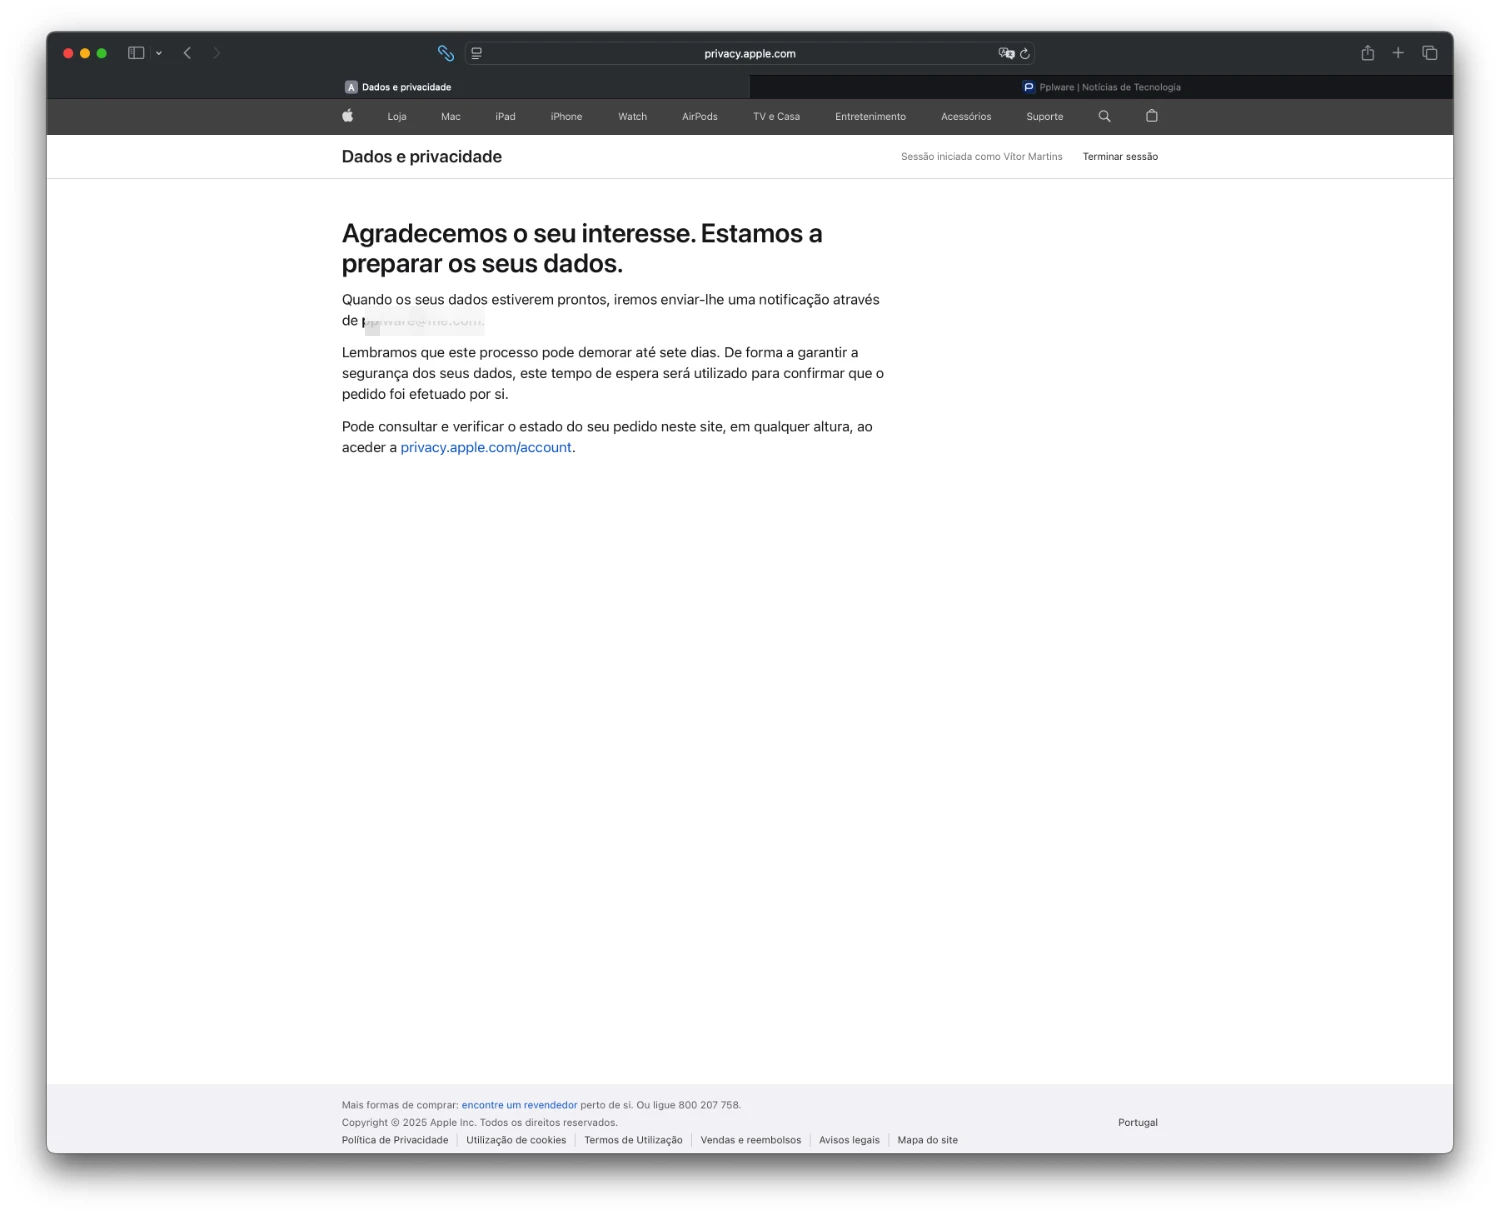Click the translate icon in address bar
This screenshot has height=1215, width=1500.
(1005, 54)
